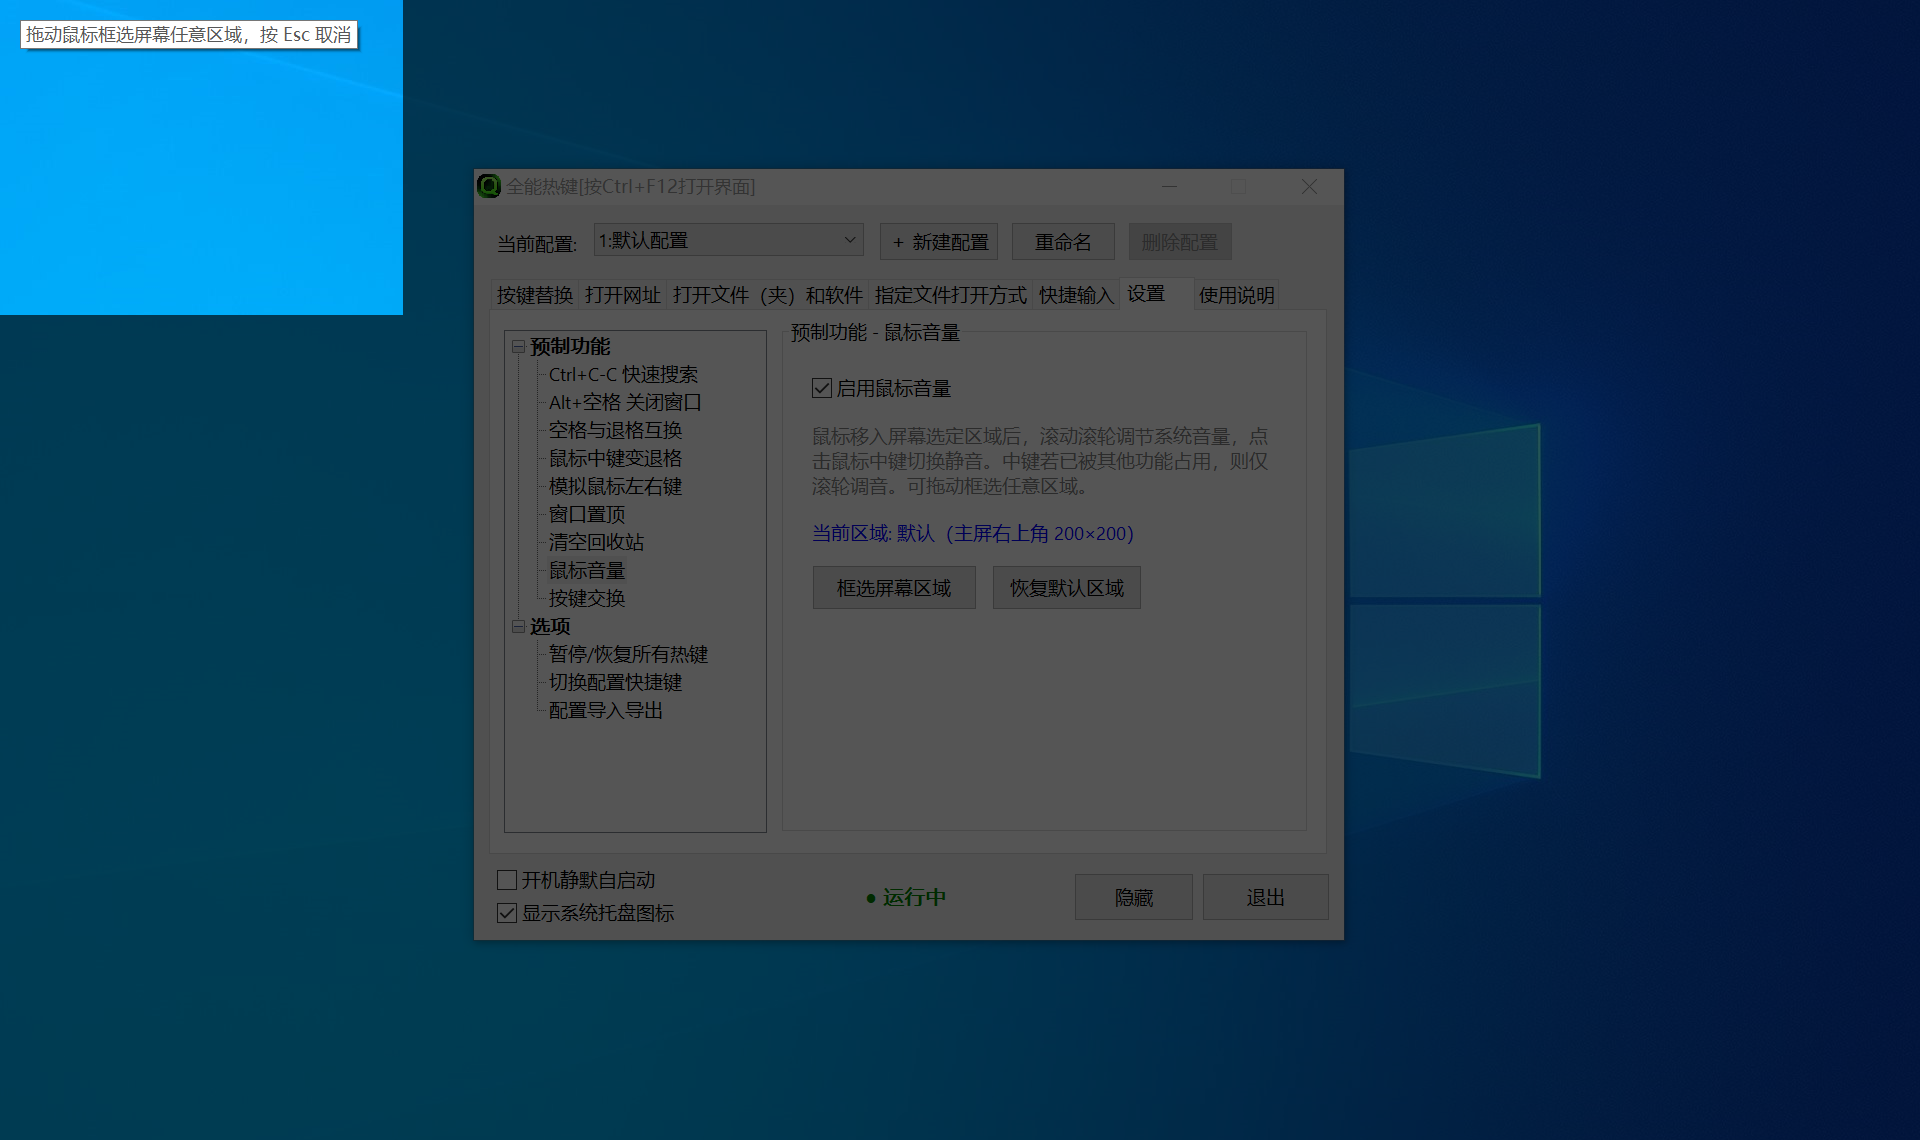Choose 按键交换 tree item
This screenshot has width=1920, height=1140.
point(587,598)
